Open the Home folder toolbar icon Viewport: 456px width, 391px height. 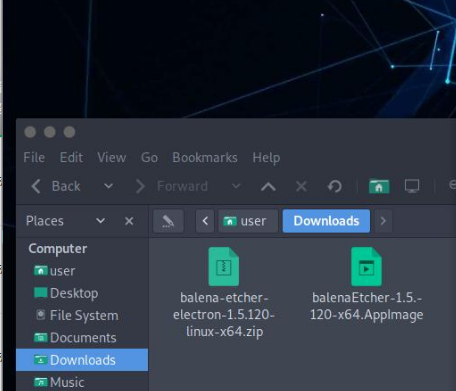pos(379,186)
